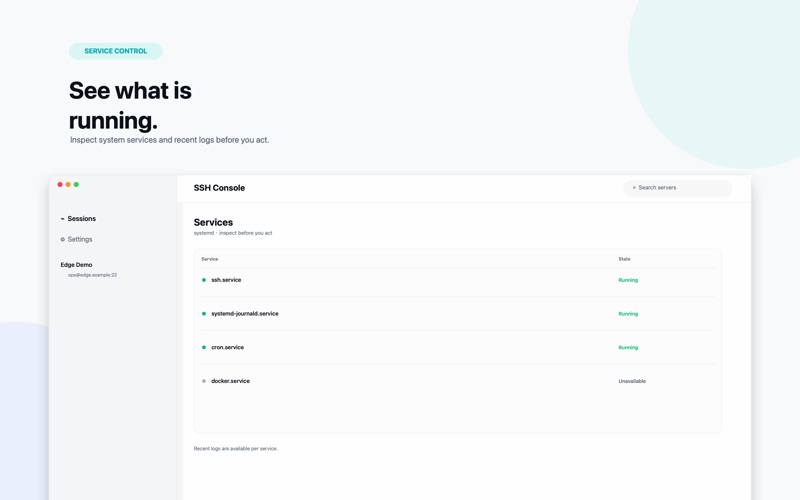Click the Sessions icon in sidebar
This screenshot has height=500, width=800.
coord(63,218)
